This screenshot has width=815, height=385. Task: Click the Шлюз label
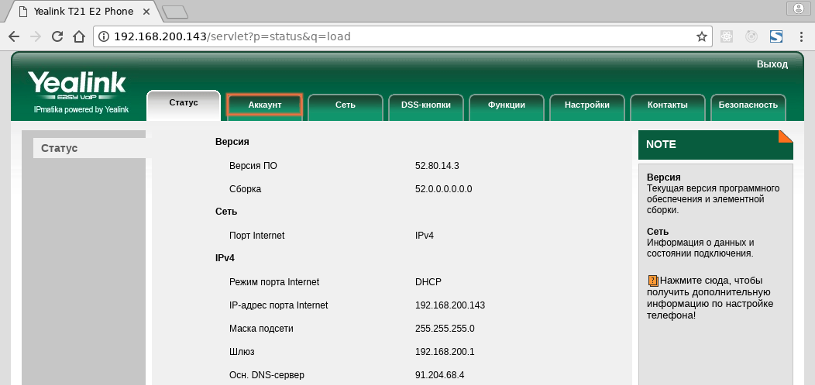pyautogui.click(x=242, y=352)
